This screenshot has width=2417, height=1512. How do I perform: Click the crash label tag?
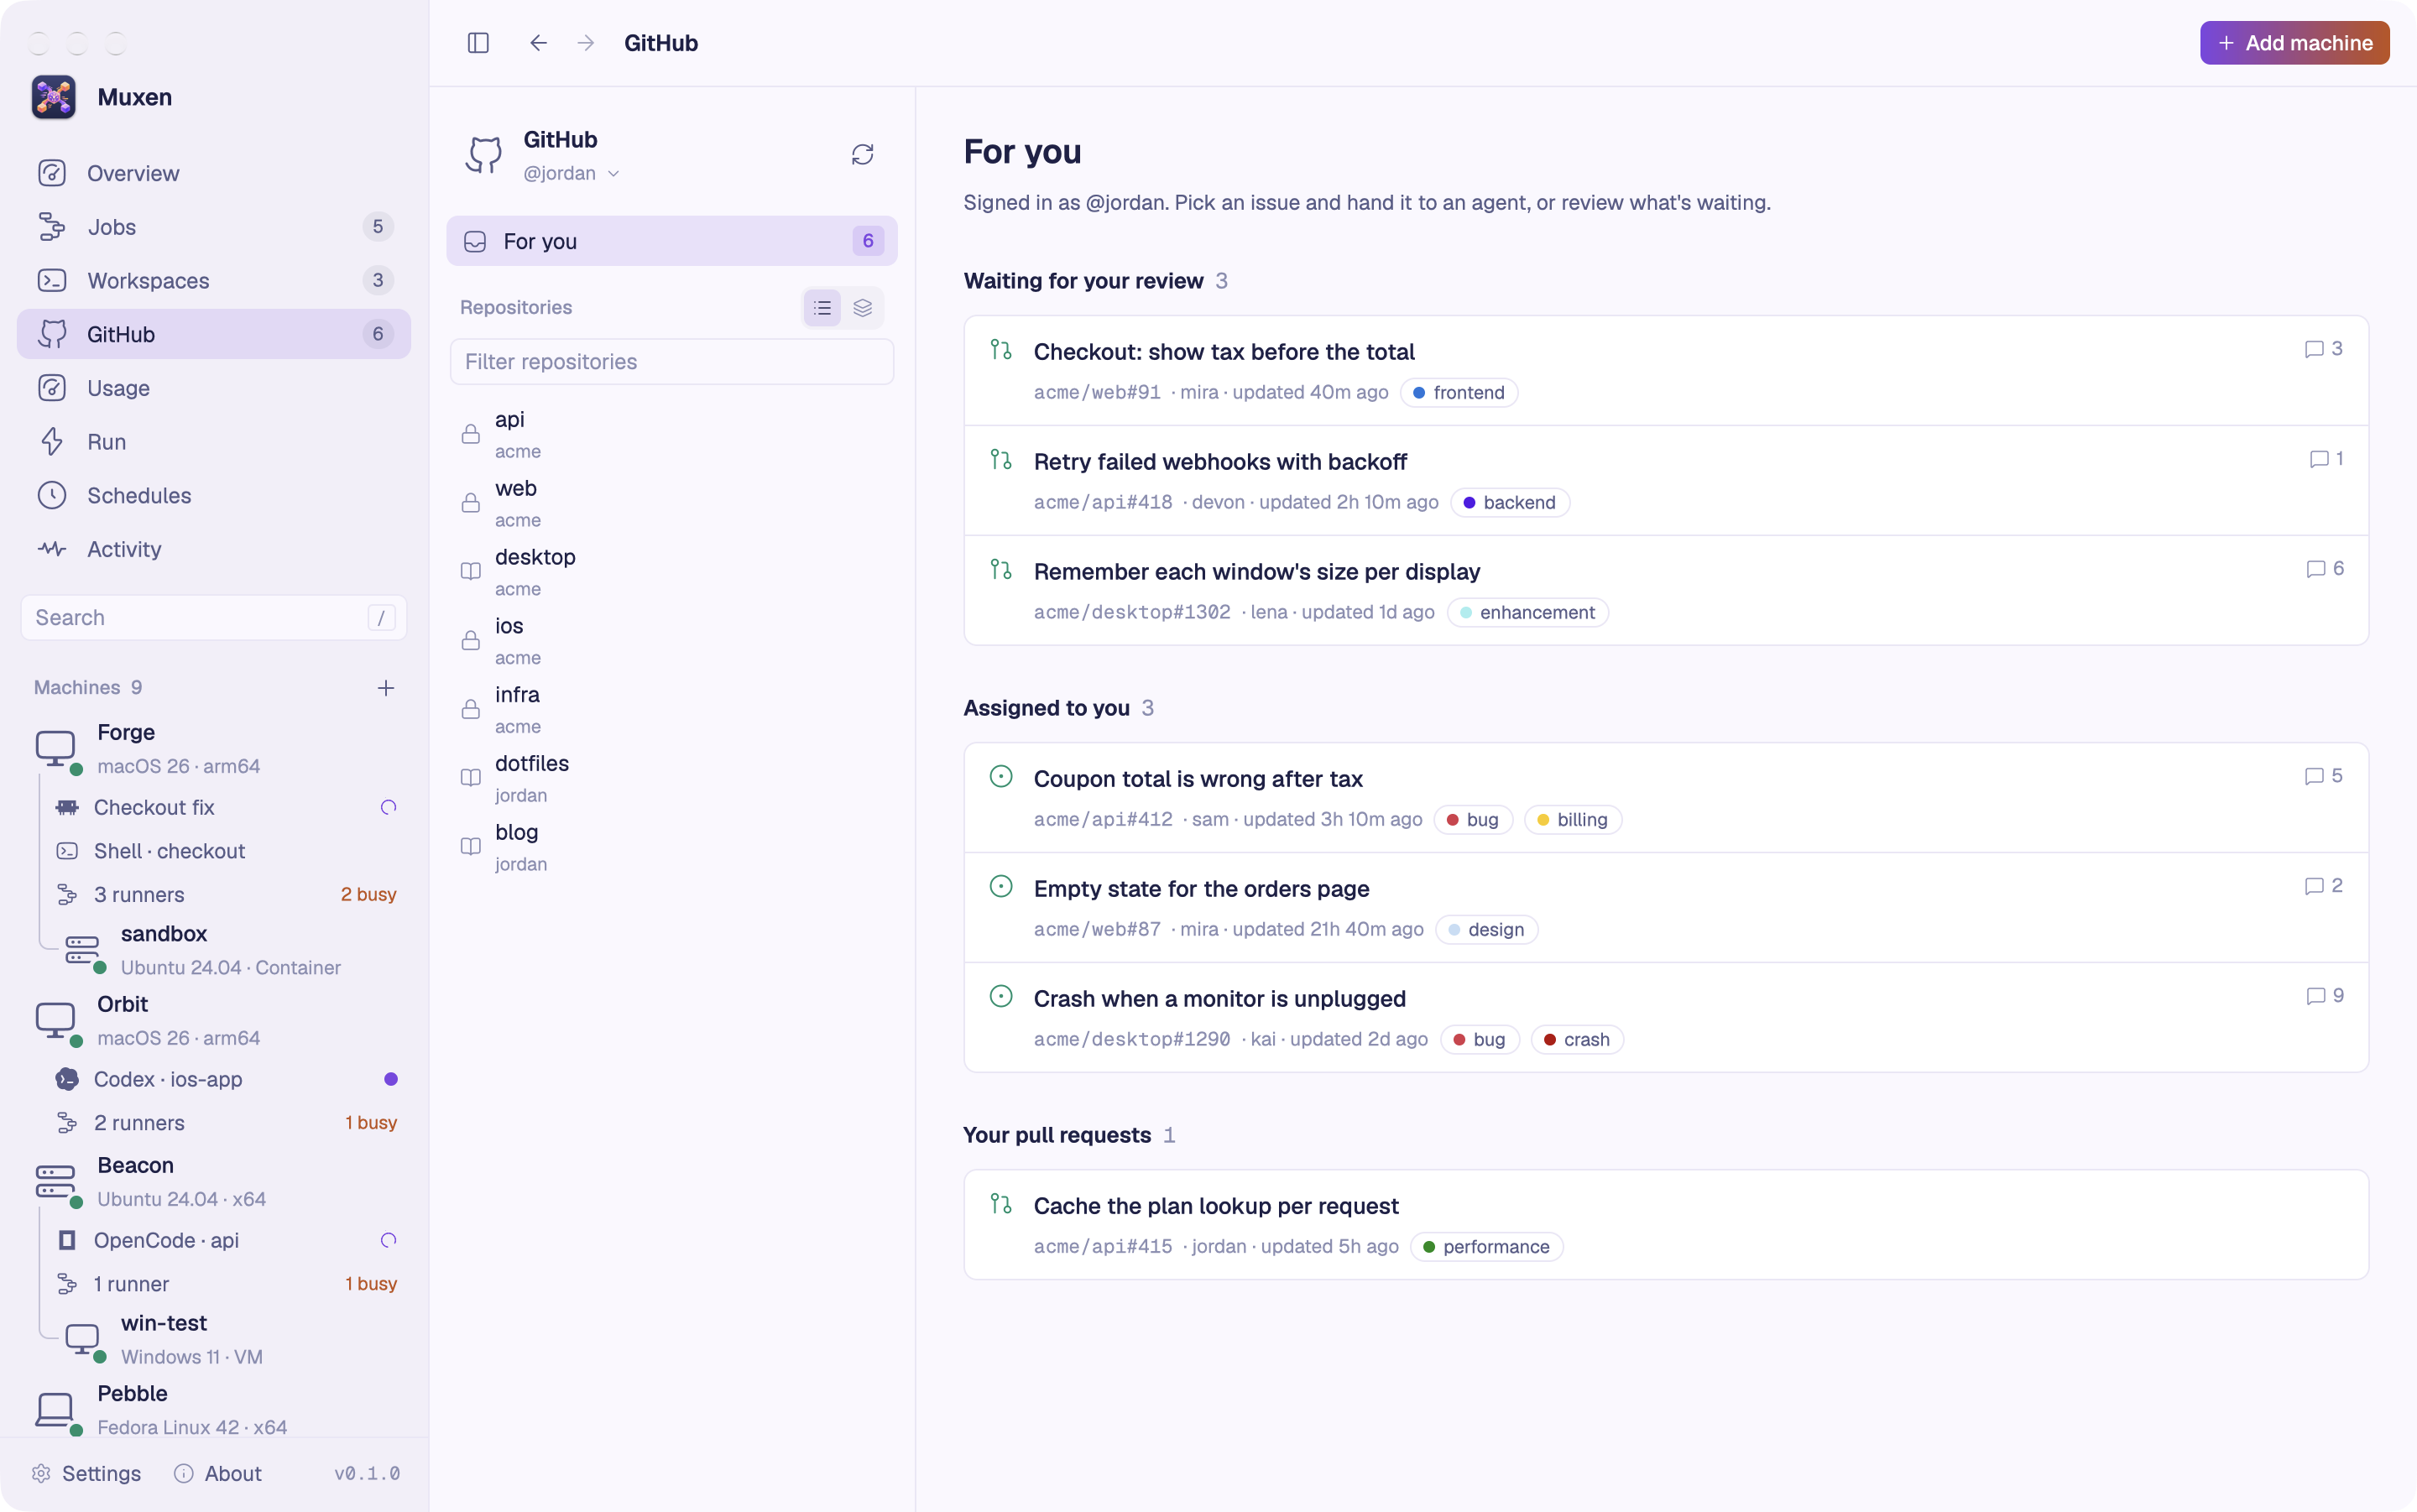(x=1577, y=1040)
